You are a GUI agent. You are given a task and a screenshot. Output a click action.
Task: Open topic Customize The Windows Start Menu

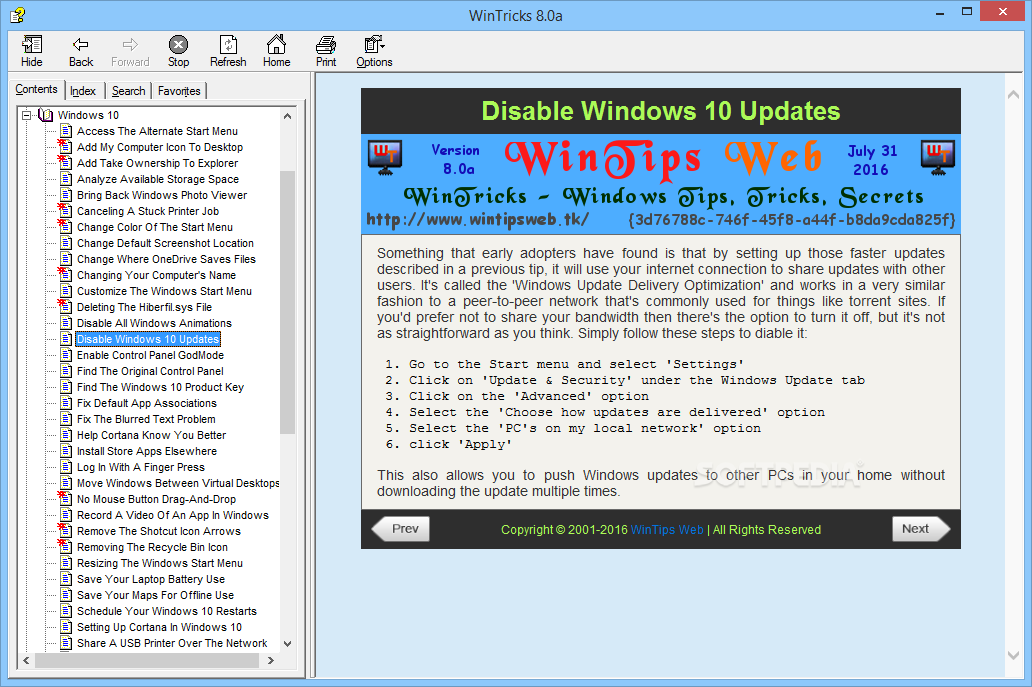[164, 291]
